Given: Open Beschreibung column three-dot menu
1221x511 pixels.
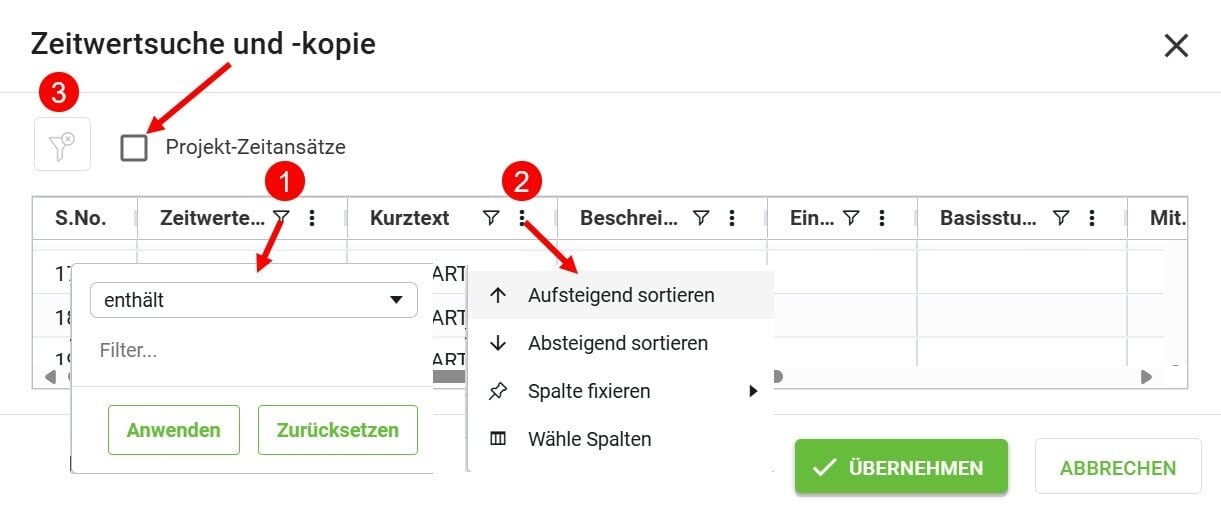Looking at the screenshot, I should (732, 217).
